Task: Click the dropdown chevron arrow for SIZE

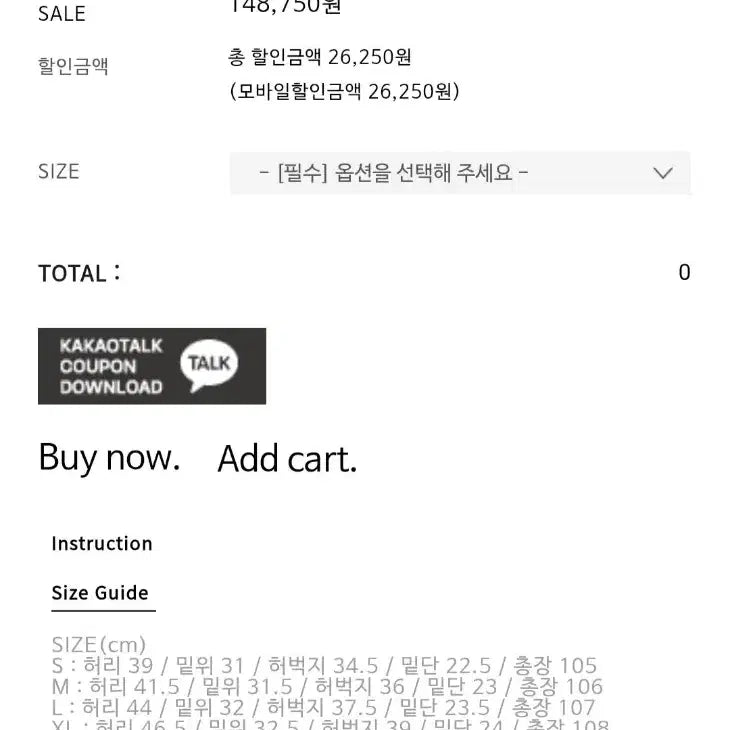Action: (662, 173)
